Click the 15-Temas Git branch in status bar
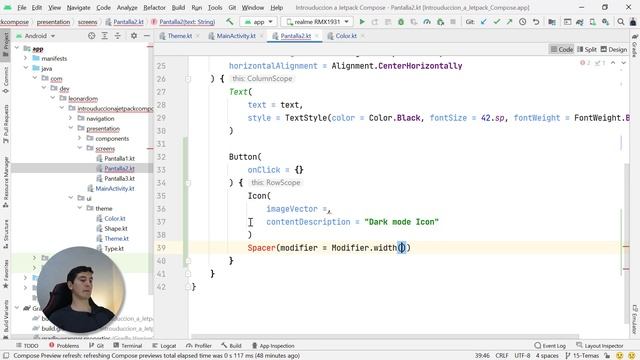Viewport: 640px width, 360px height. (x=582, y=356)
